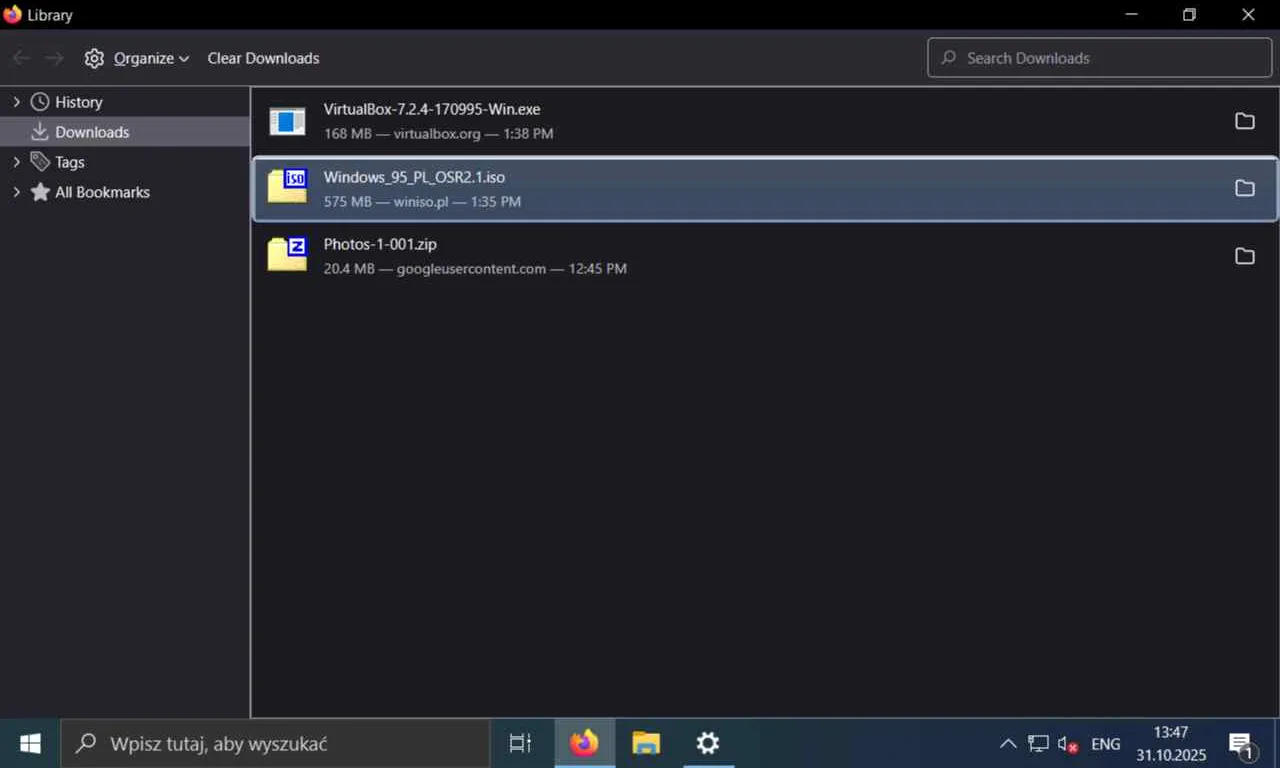Focus the Search Downloads field
The image size is (1280, 768).
click(1099, 58)
